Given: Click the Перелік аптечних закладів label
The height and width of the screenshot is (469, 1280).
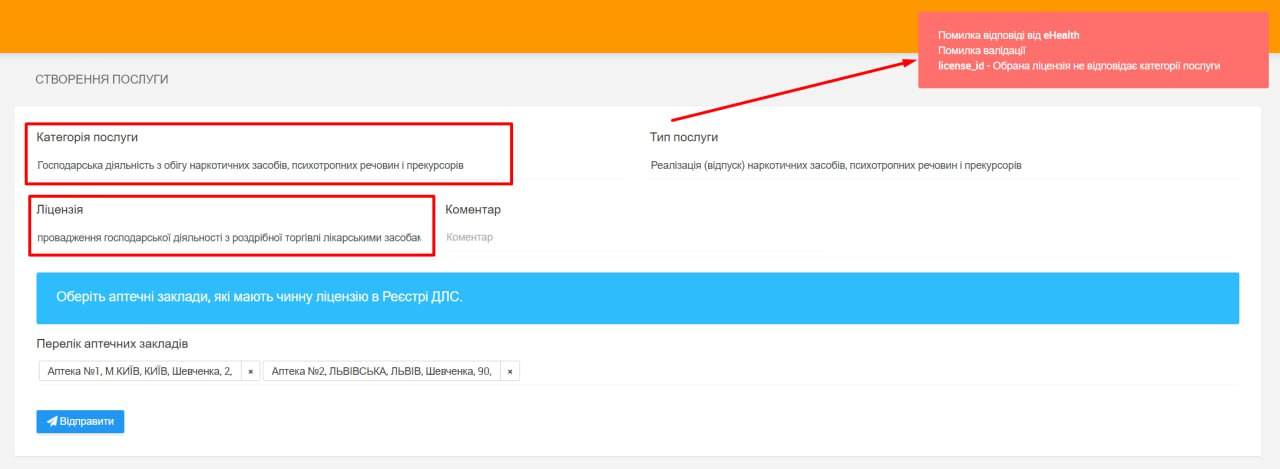Looking at the screenshot, I should click(112, 343).
